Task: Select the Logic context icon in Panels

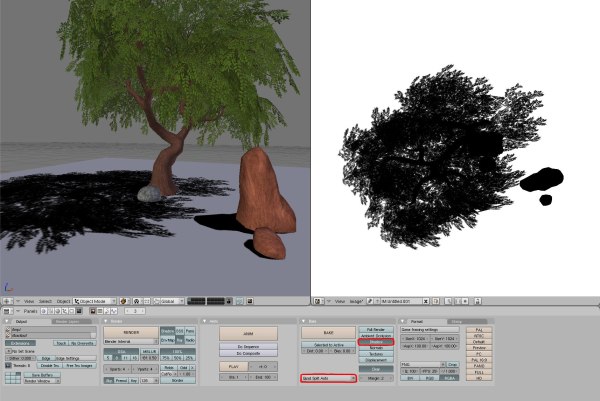Action: (x=44, y=311)
